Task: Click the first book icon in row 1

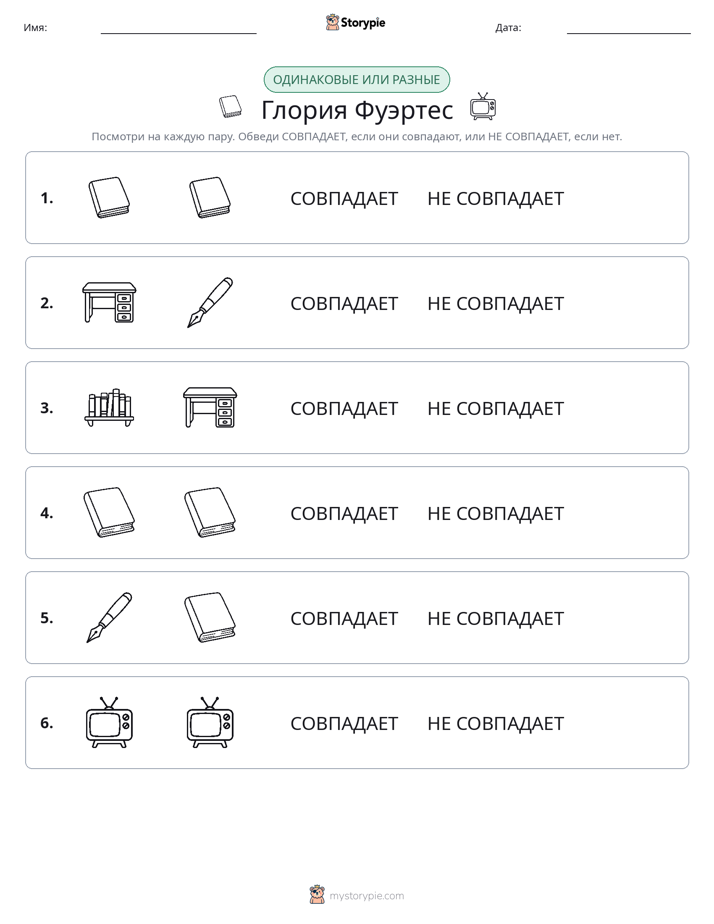Action: click(x=109, y=198)
